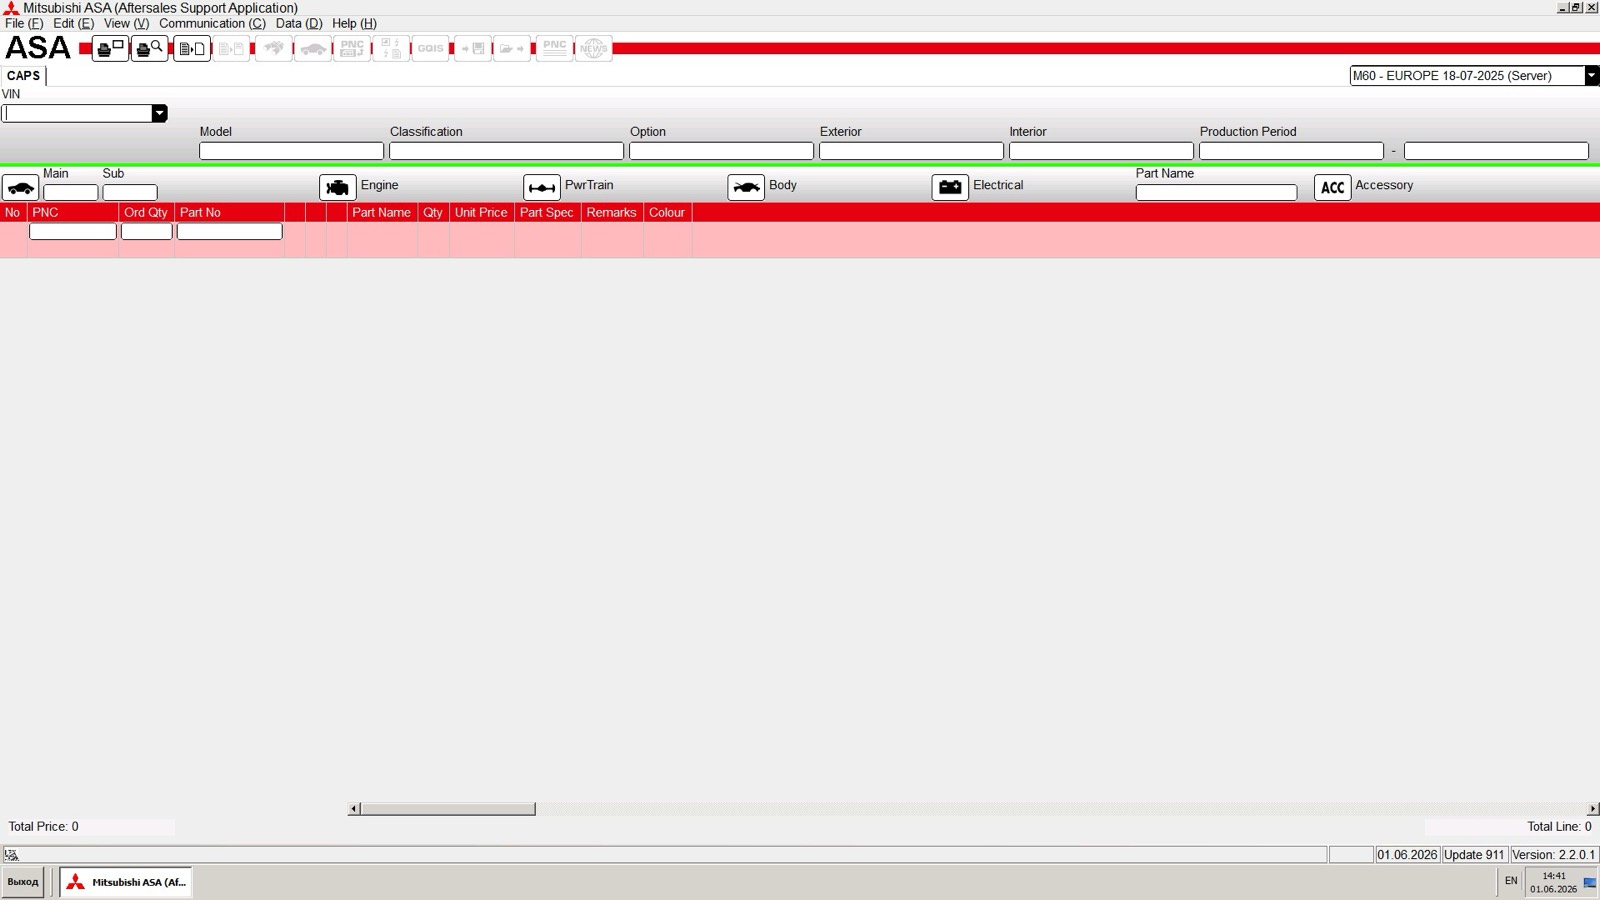Click the Remarks column header

point(611,213)
